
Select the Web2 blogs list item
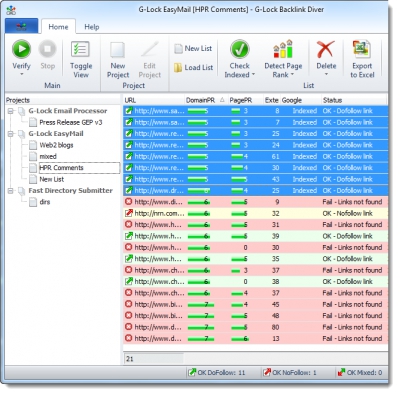56,145
